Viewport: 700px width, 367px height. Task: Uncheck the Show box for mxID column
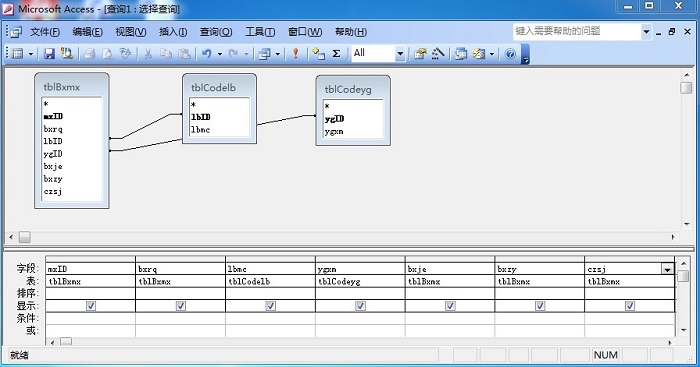91,306
